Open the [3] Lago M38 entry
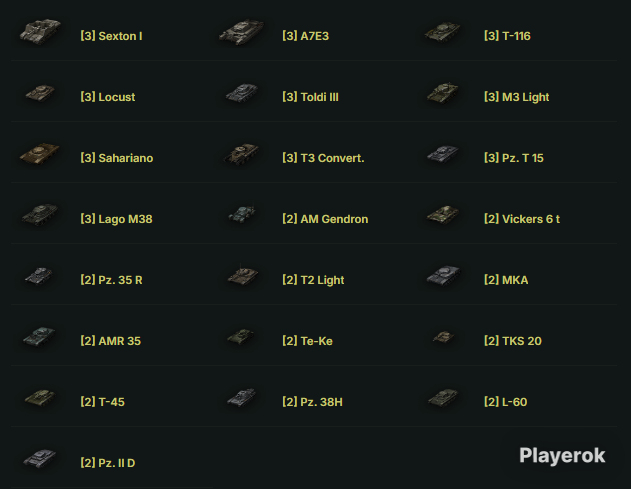631x489 pixels. coord(116,219)
